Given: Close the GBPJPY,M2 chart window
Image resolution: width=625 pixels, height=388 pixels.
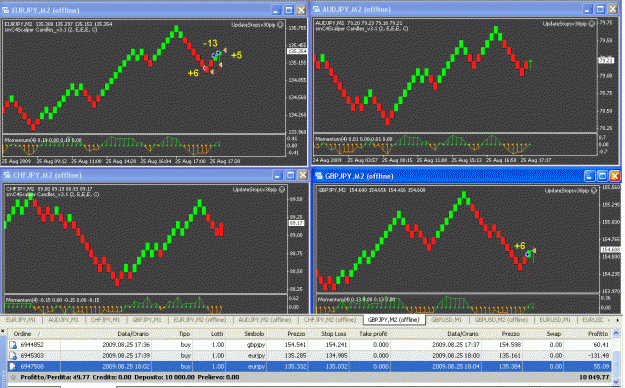Looking at the screenshot, I should [x=615, y=176].
